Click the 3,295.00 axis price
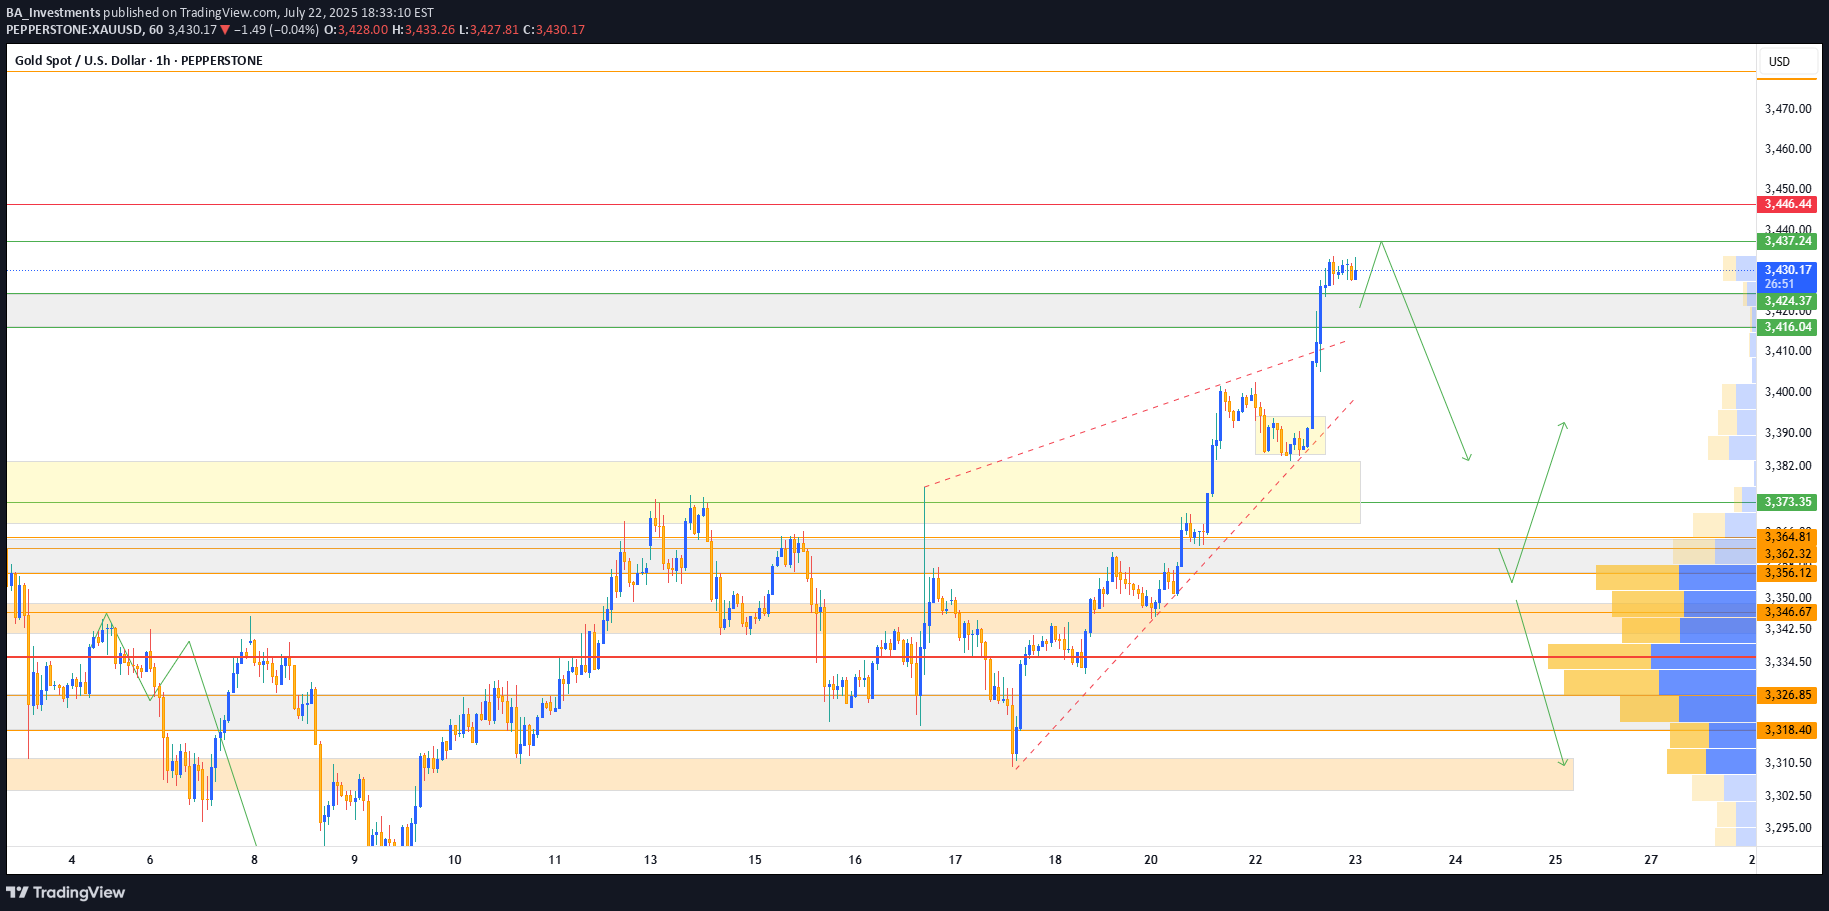 (x=1788, y=828)
